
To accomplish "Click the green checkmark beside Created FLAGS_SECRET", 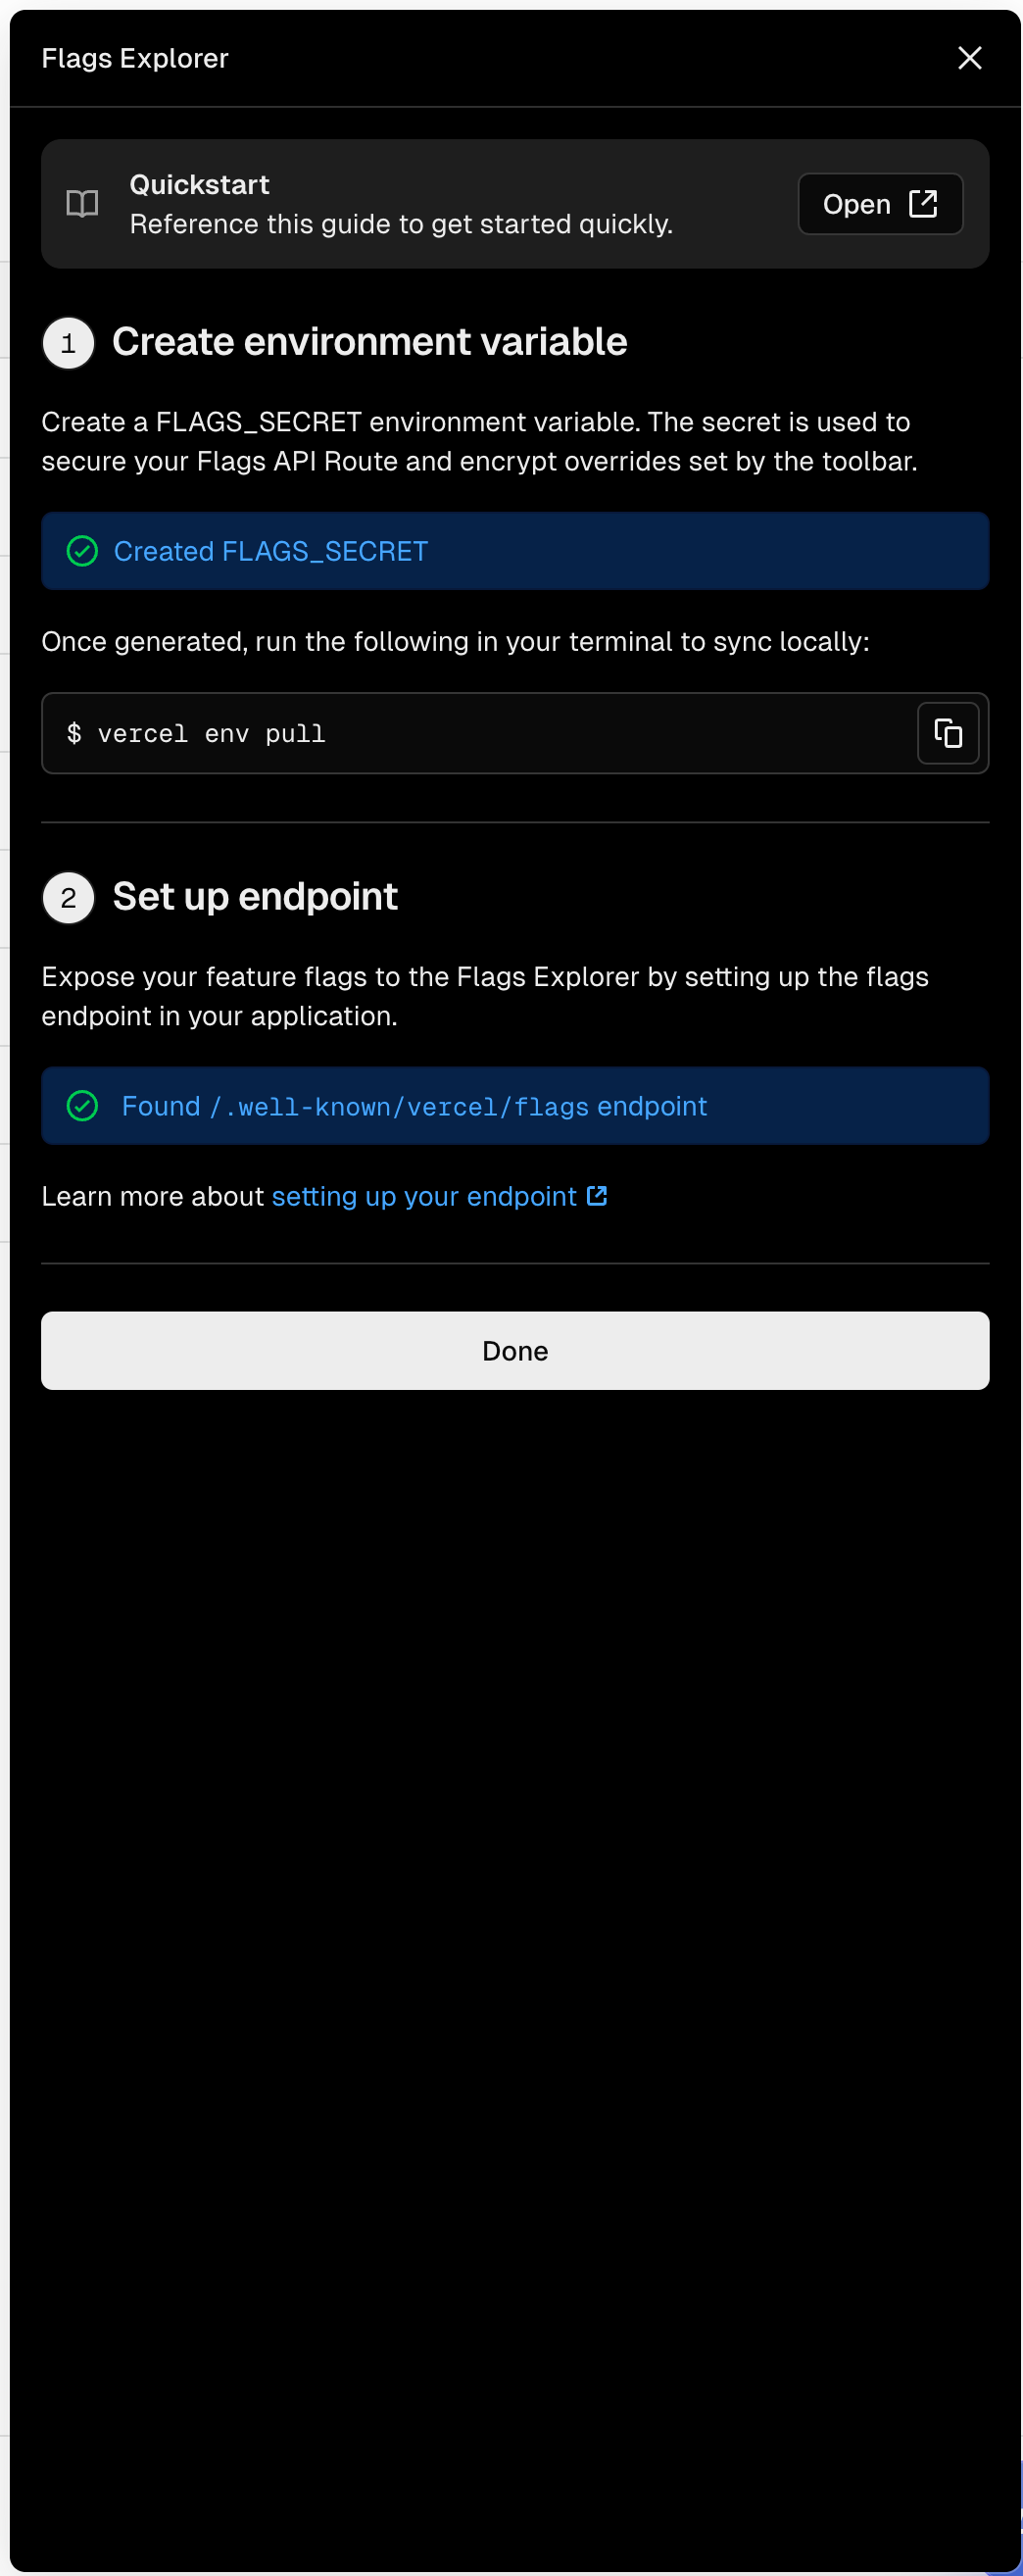I will tap(82, 551).
